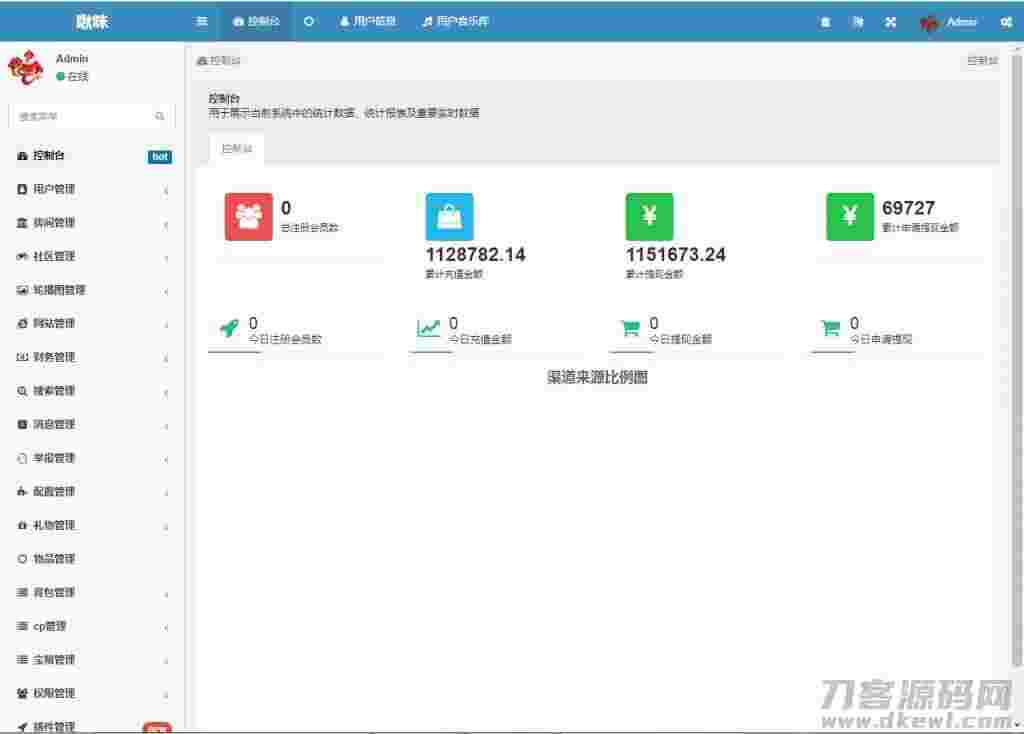Open settings via the gears icon top-right
The width and height of the screenshot is (1024, 734).
pos(1006,22)
